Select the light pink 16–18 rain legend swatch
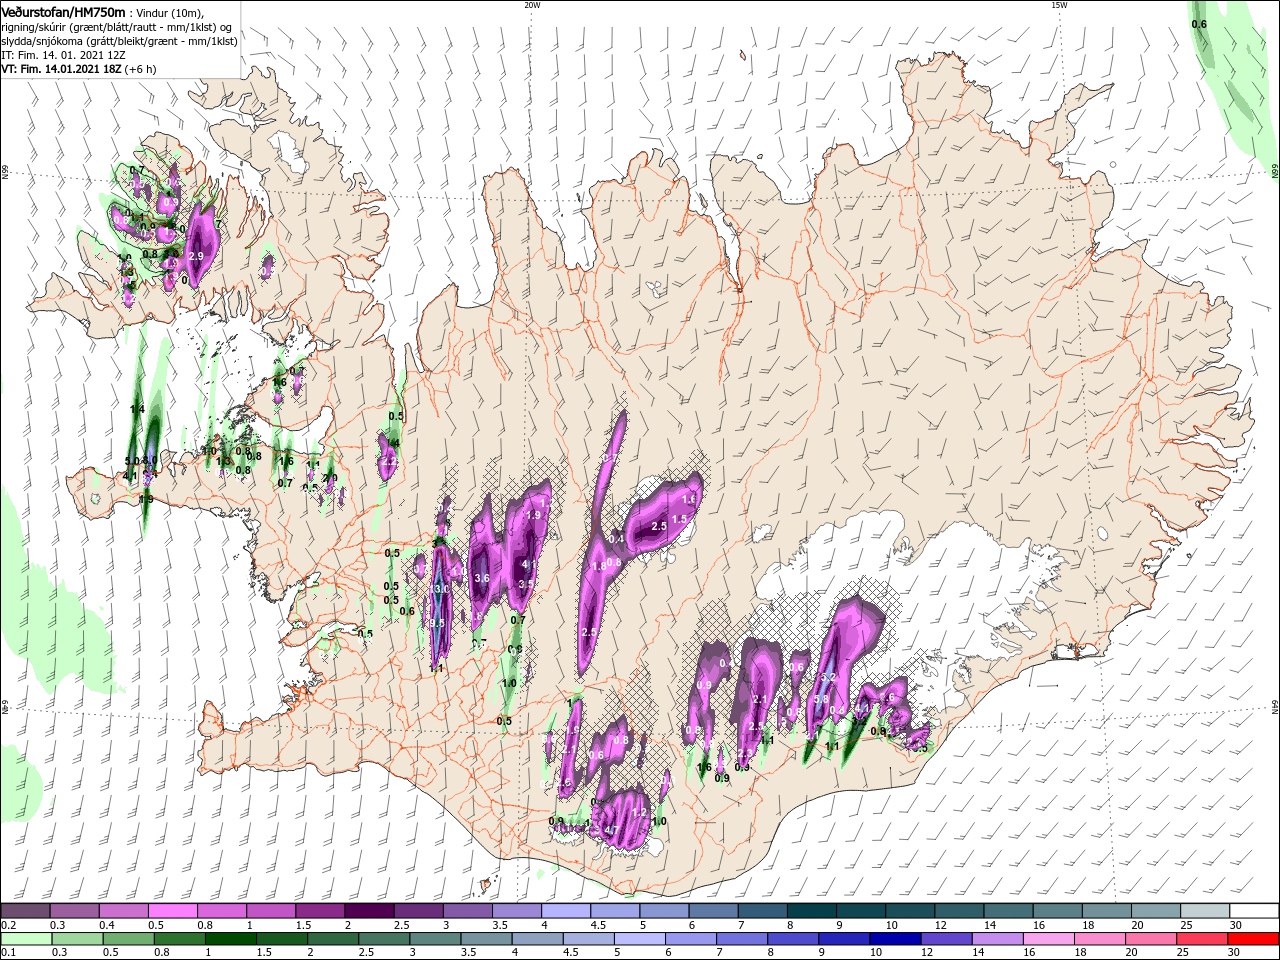 [1047, 939]
